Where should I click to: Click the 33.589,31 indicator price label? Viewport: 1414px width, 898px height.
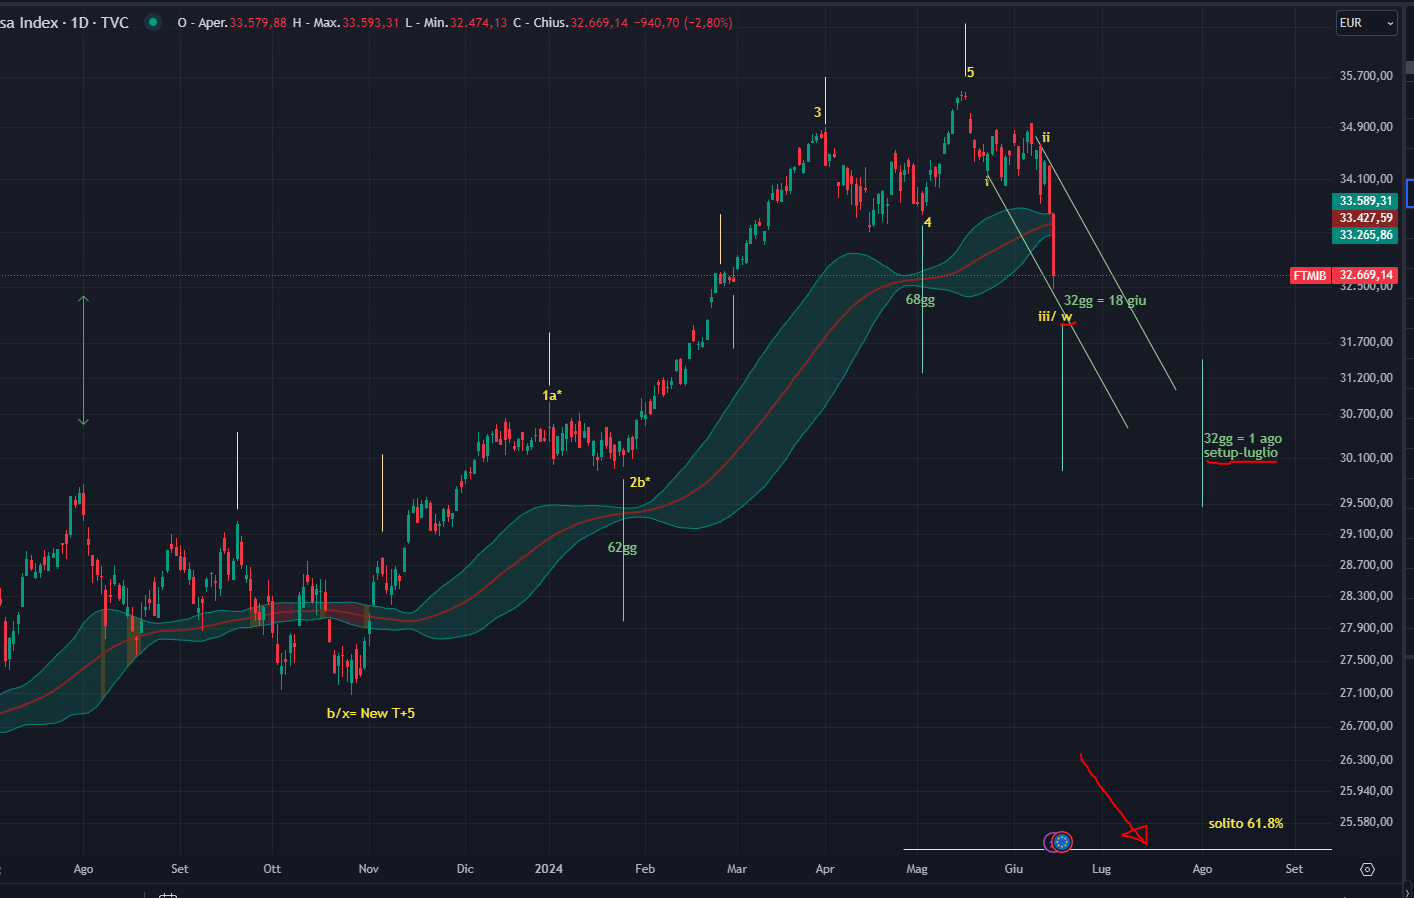[1366, 201]
